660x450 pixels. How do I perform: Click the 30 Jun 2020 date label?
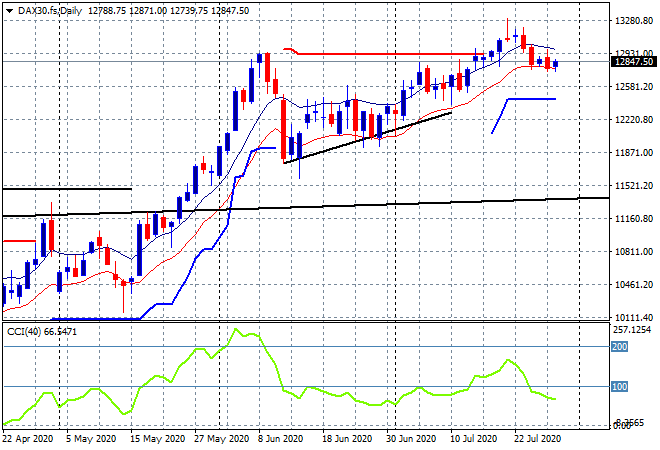click(411, 439)
